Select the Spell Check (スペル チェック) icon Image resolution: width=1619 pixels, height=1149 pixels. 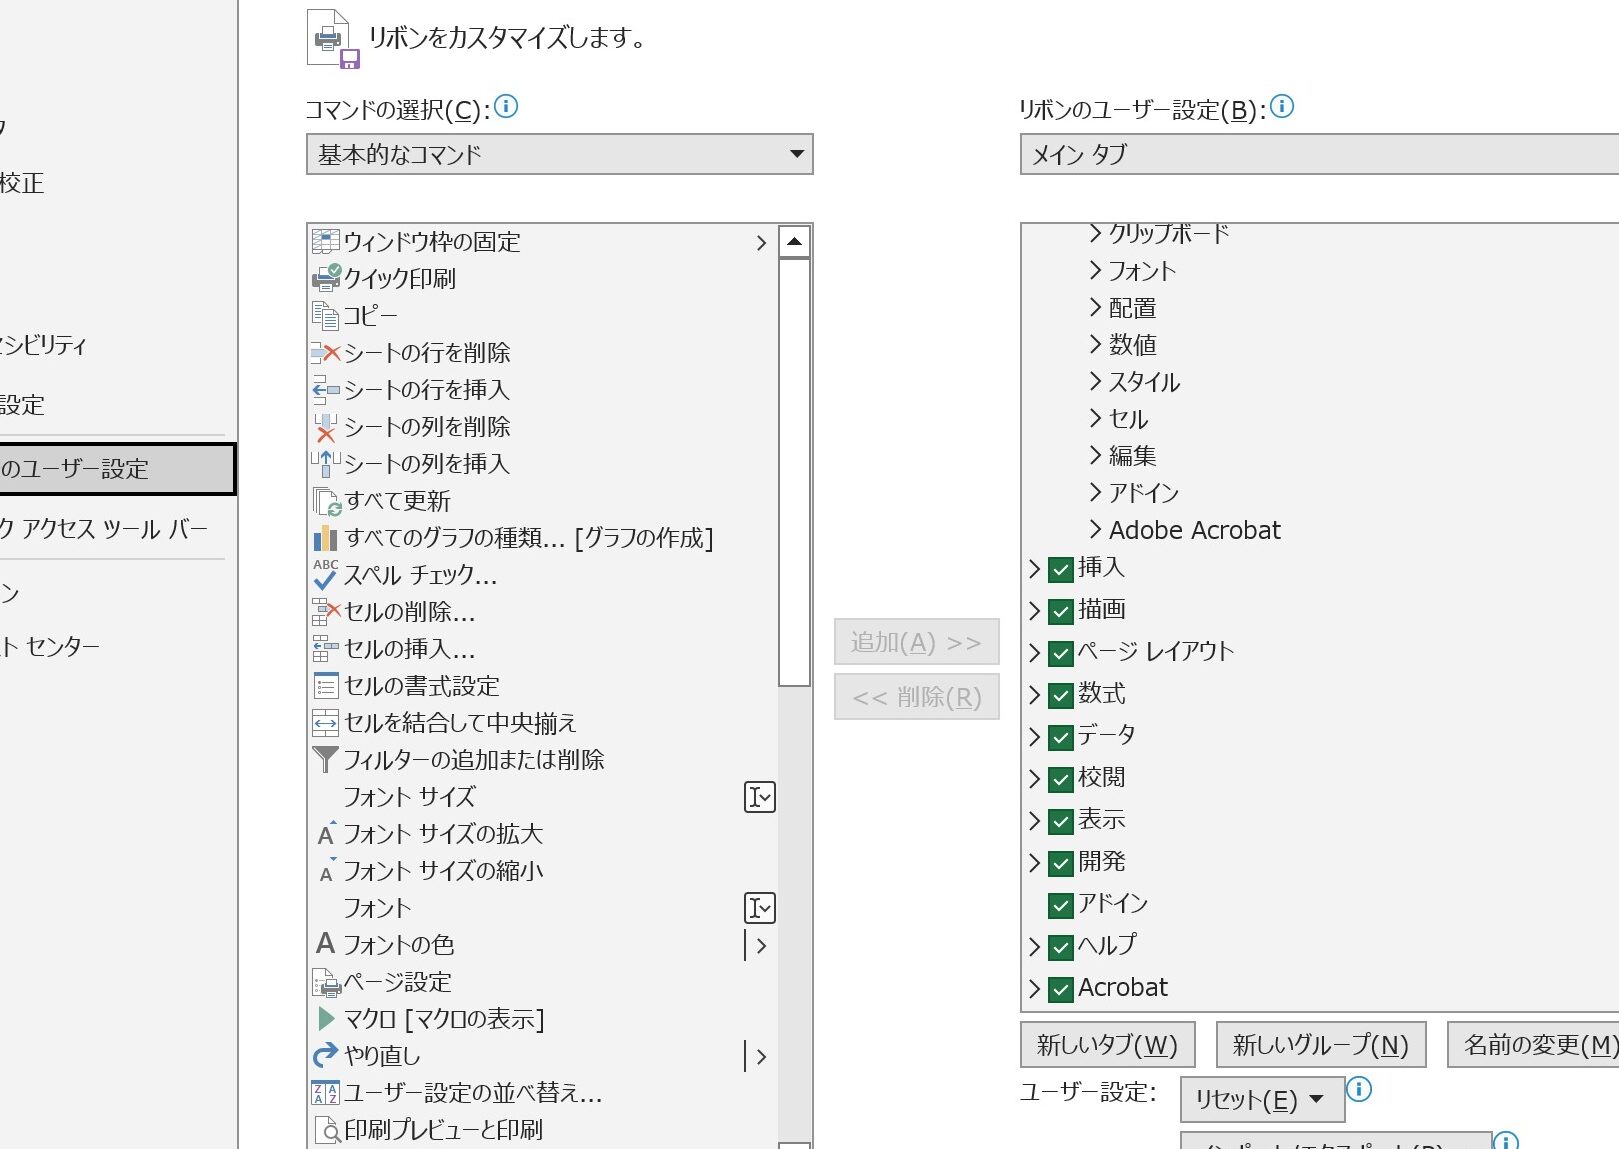click(326, 575)
